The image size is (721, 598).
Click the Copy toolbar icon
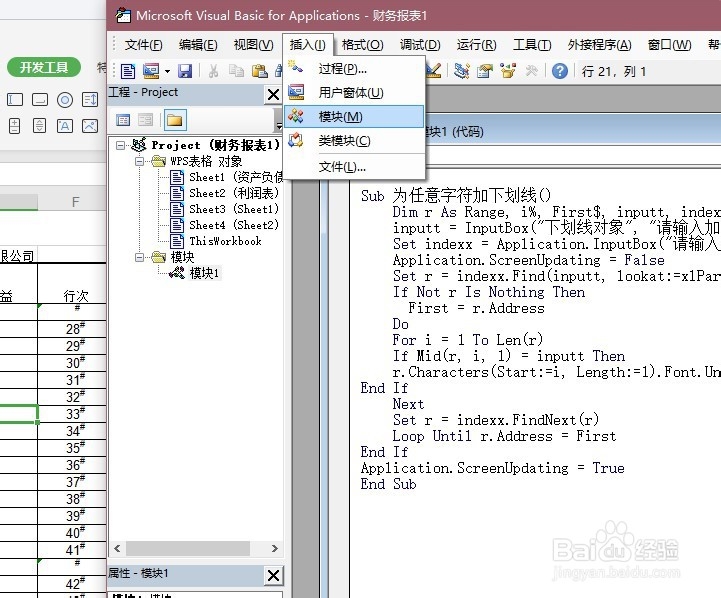tap(236, 71)
